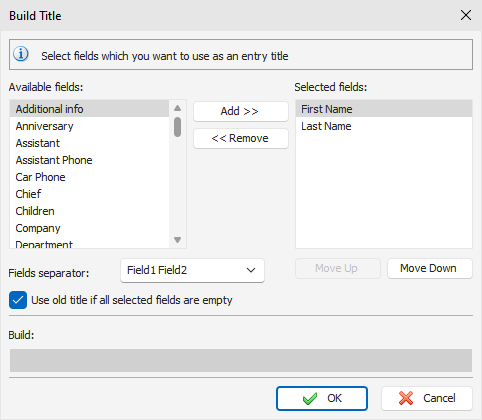Select 'Department' in Available fields
482x420 pixels.
89,243
